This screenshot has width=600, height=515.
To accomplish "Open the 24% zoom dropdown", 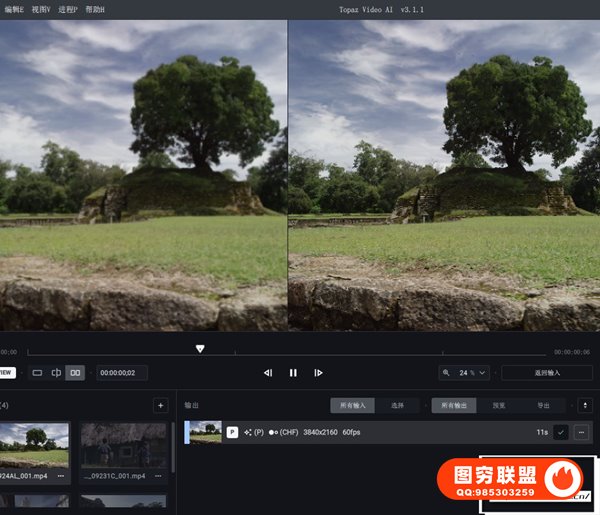I will tap(465, 373).
